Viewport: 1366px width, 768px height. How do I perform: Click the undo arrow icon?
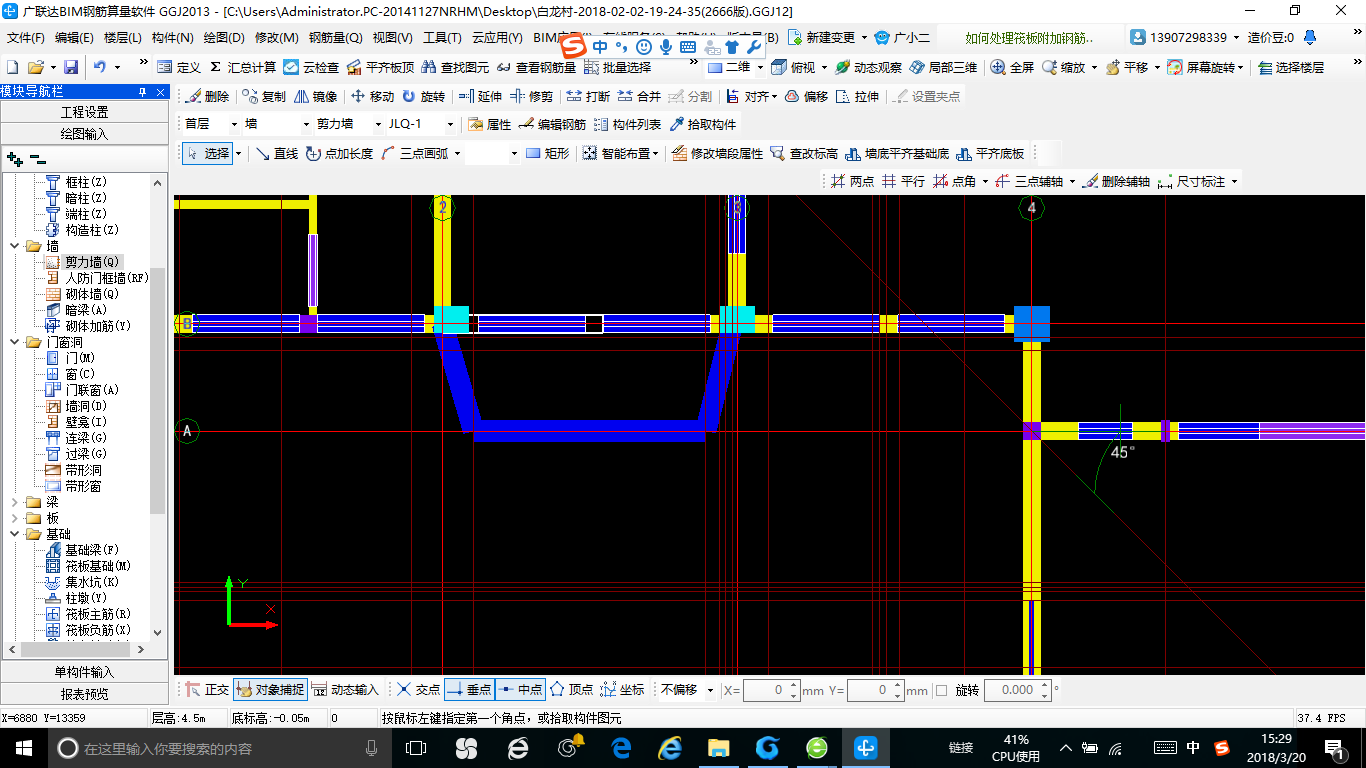click(100, 67)
